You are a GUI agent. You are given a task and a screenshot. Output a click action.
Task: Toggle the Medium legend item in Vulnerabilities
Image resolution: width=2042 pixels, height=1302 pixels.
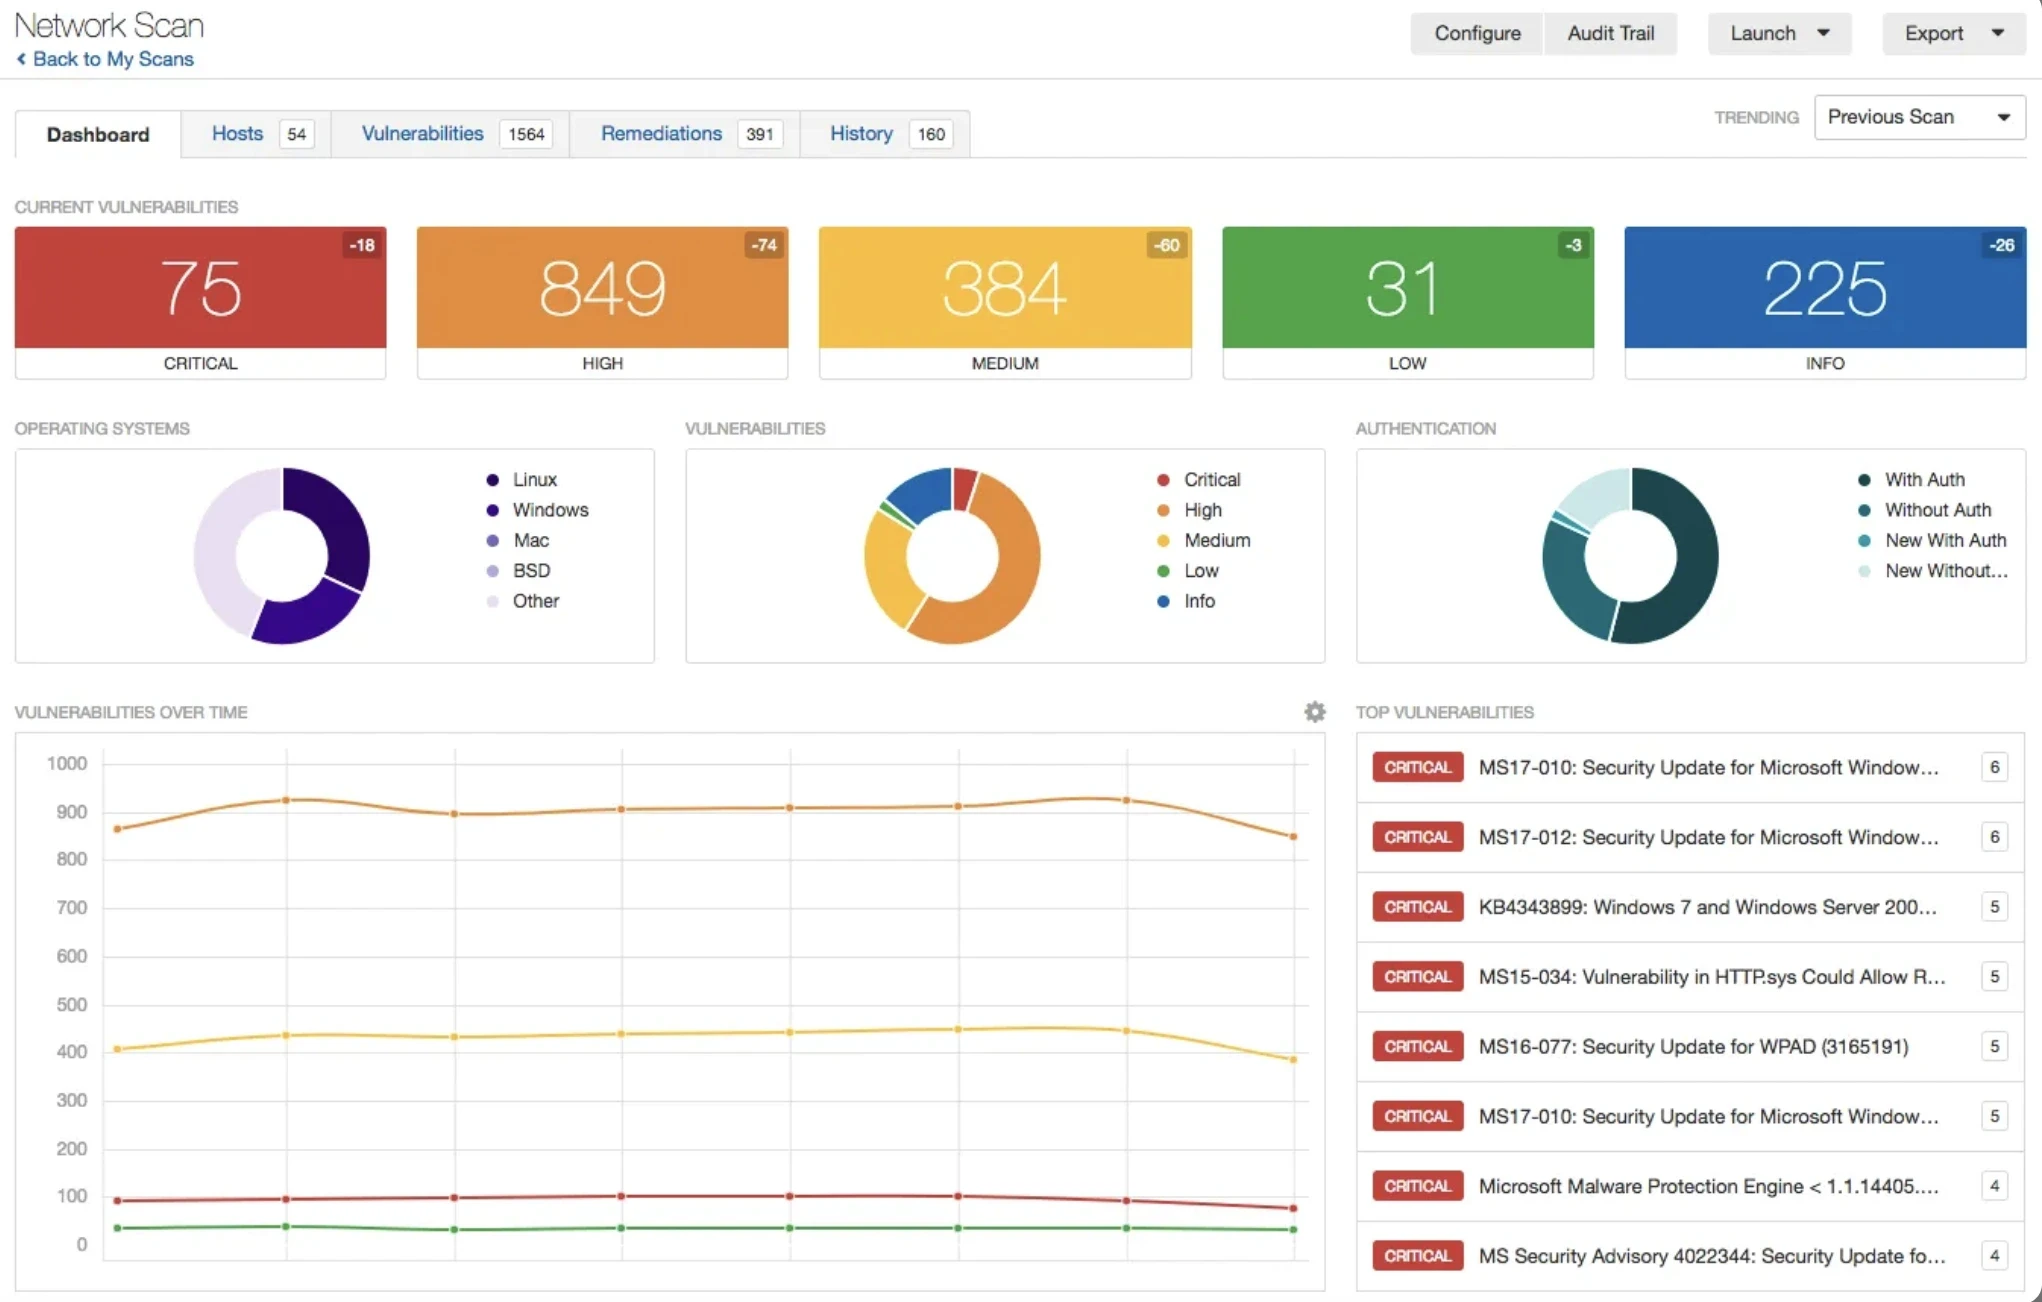coord(1162,540)
